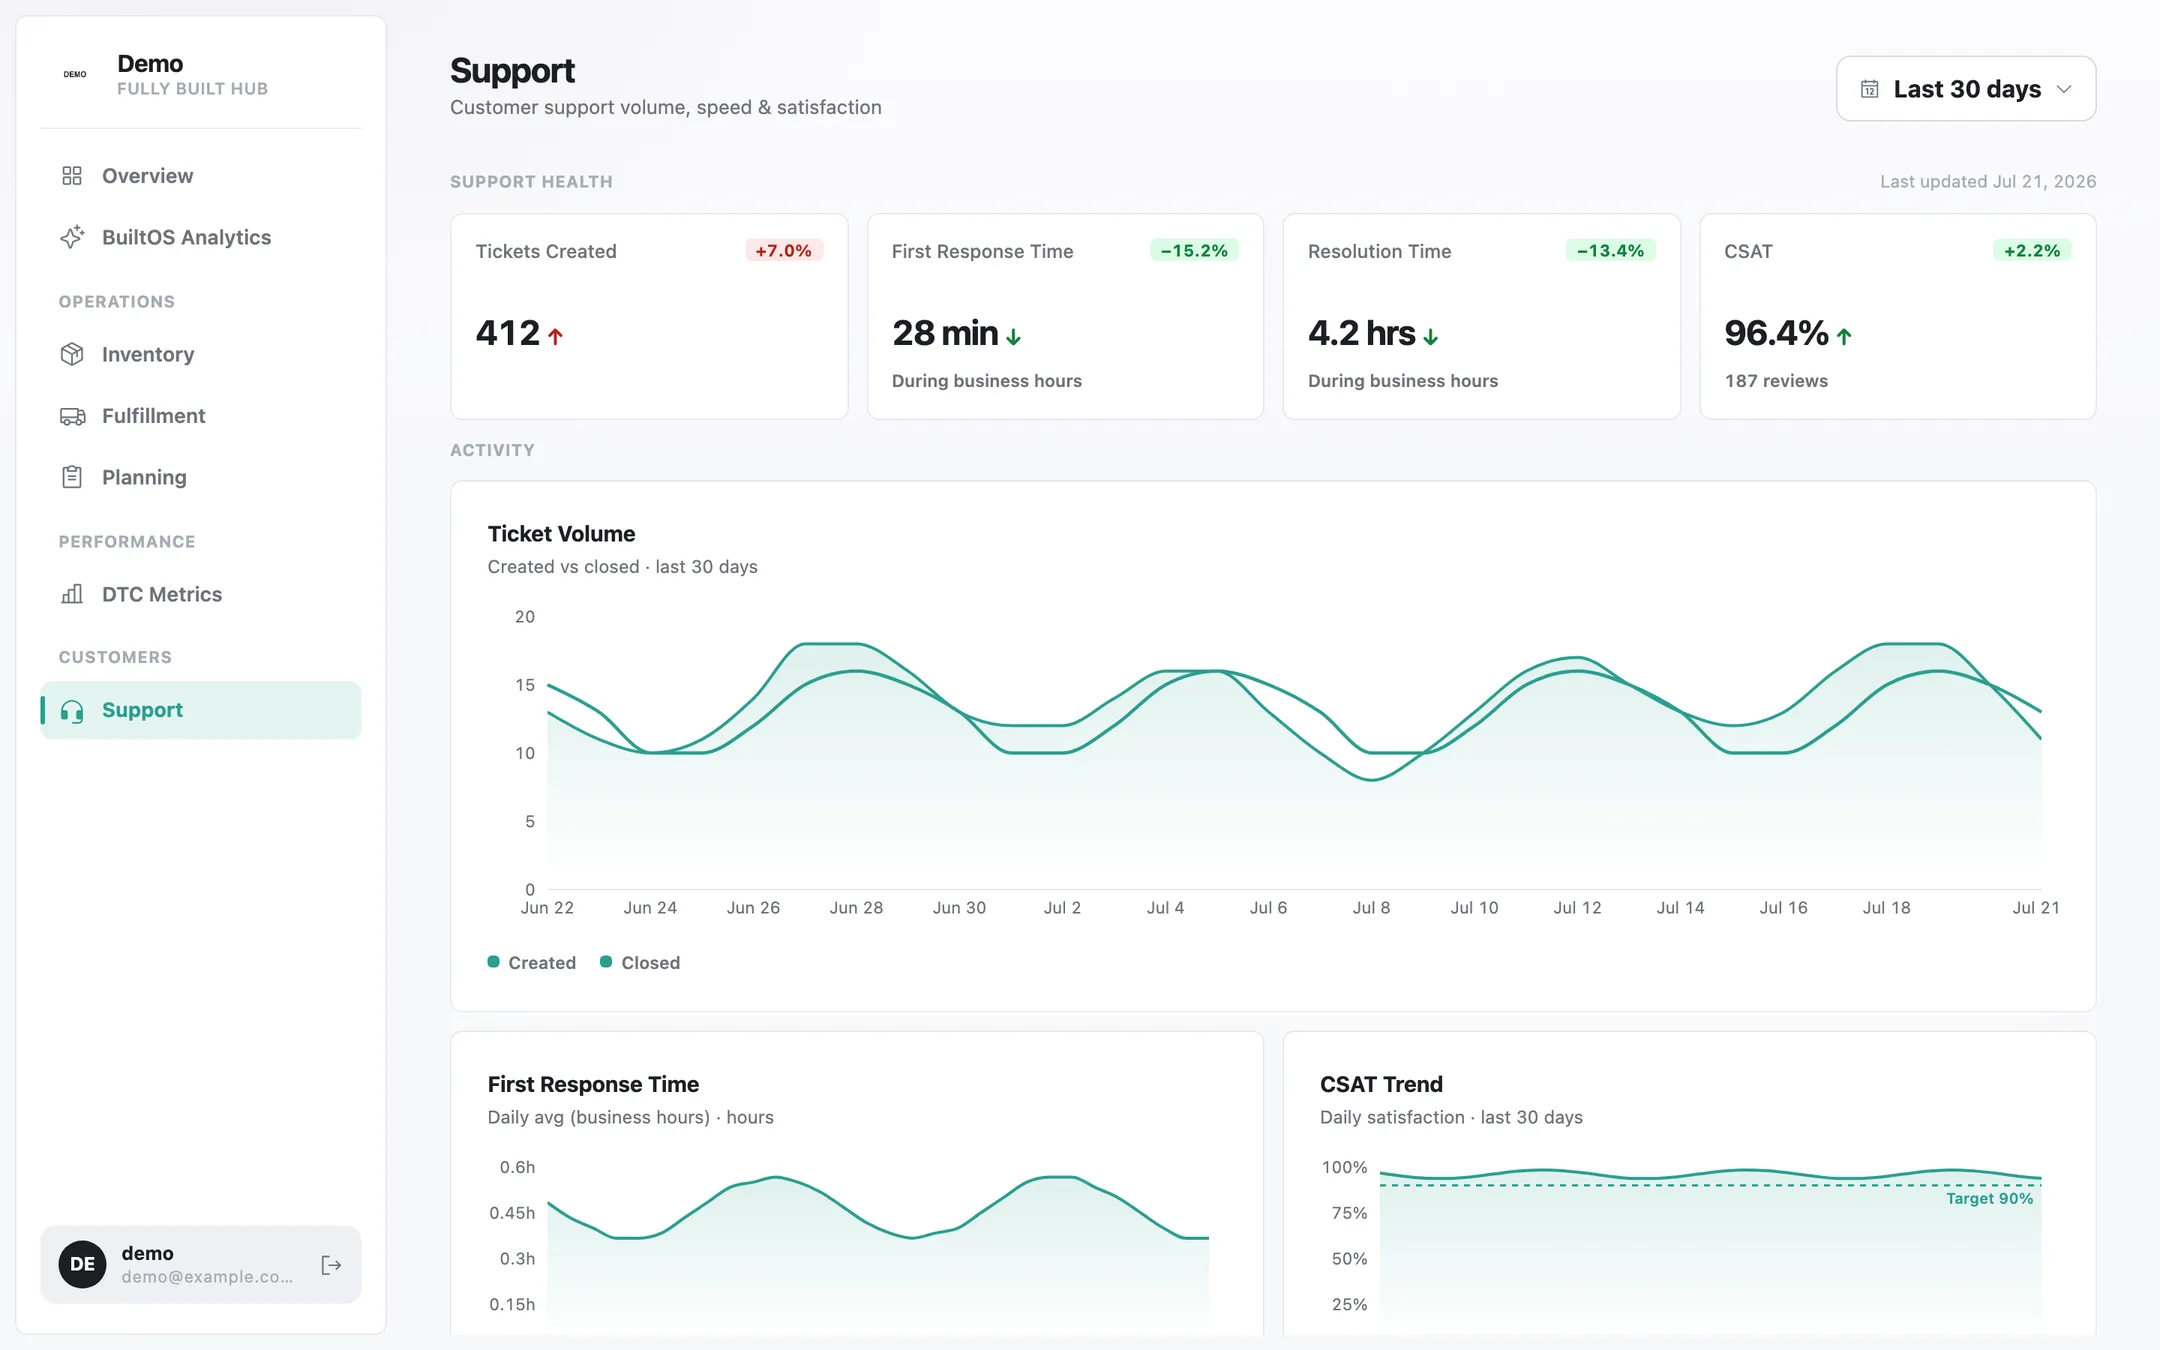The height and width of the screenshot is (1350, 2160).
Task: Click the Jul 14 axis label
Action: [1680, 908]
